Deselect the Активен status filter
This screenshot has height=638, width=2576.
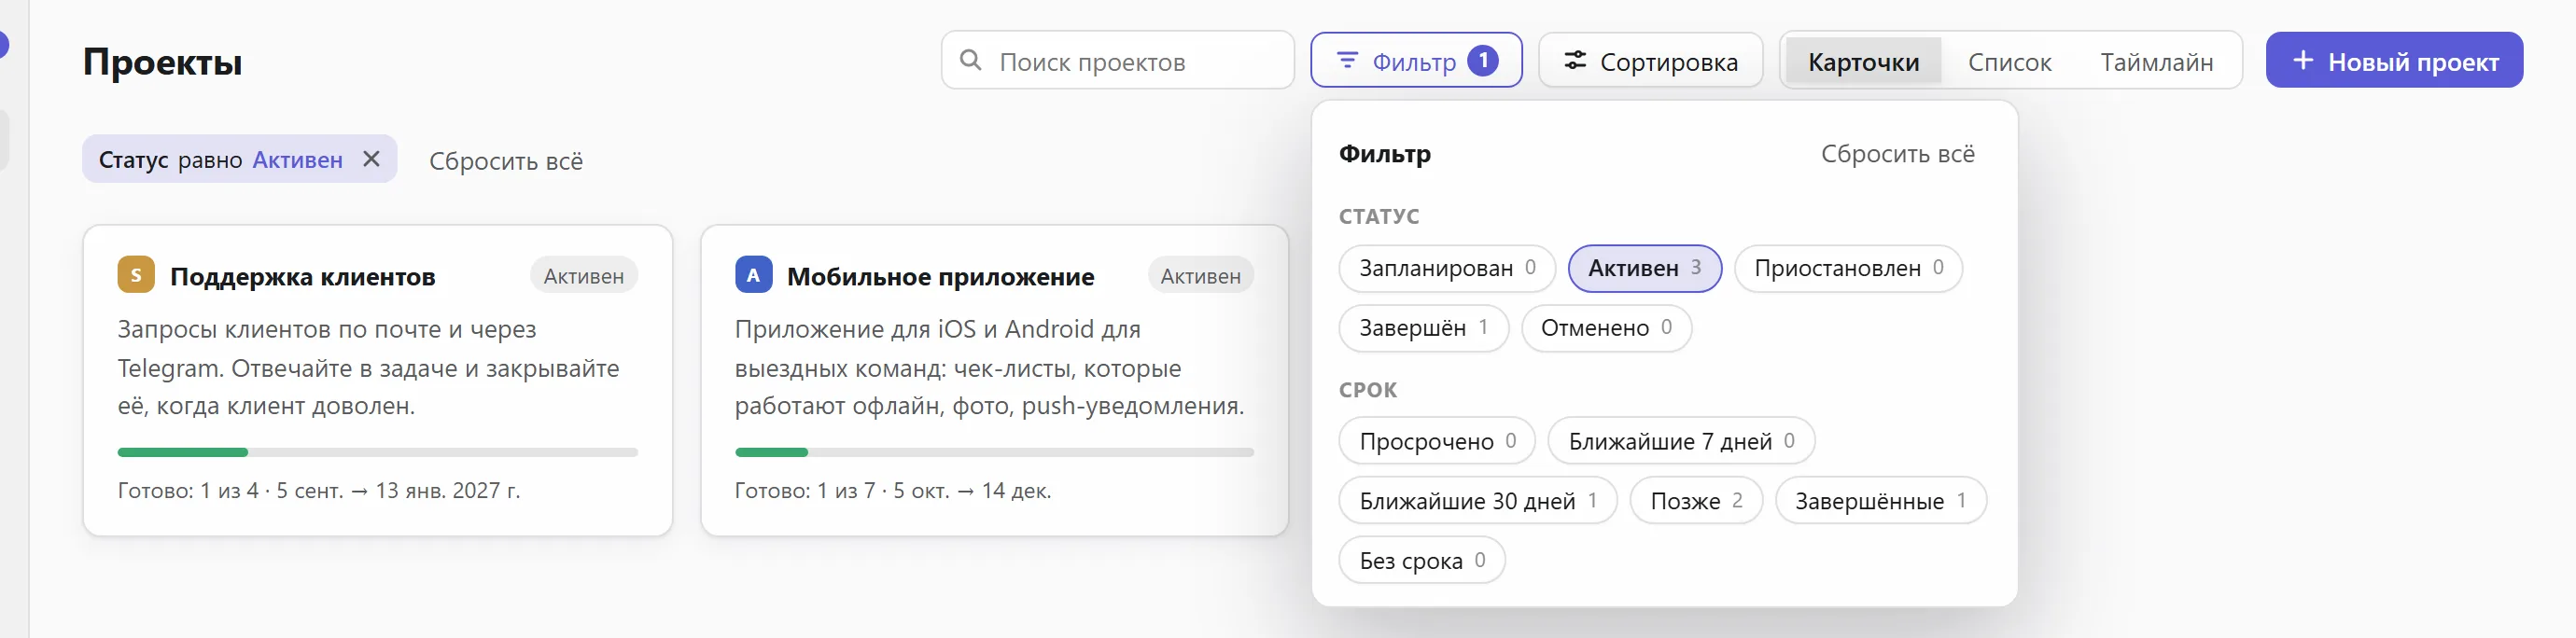coord(1644,268)
